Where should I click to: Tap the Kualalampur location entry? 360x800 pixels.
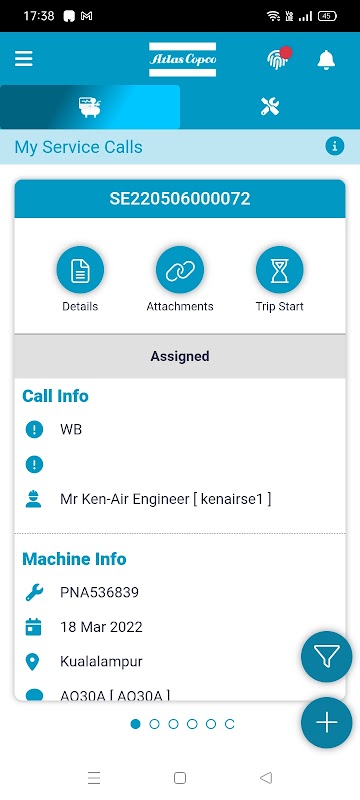point(101,662)
